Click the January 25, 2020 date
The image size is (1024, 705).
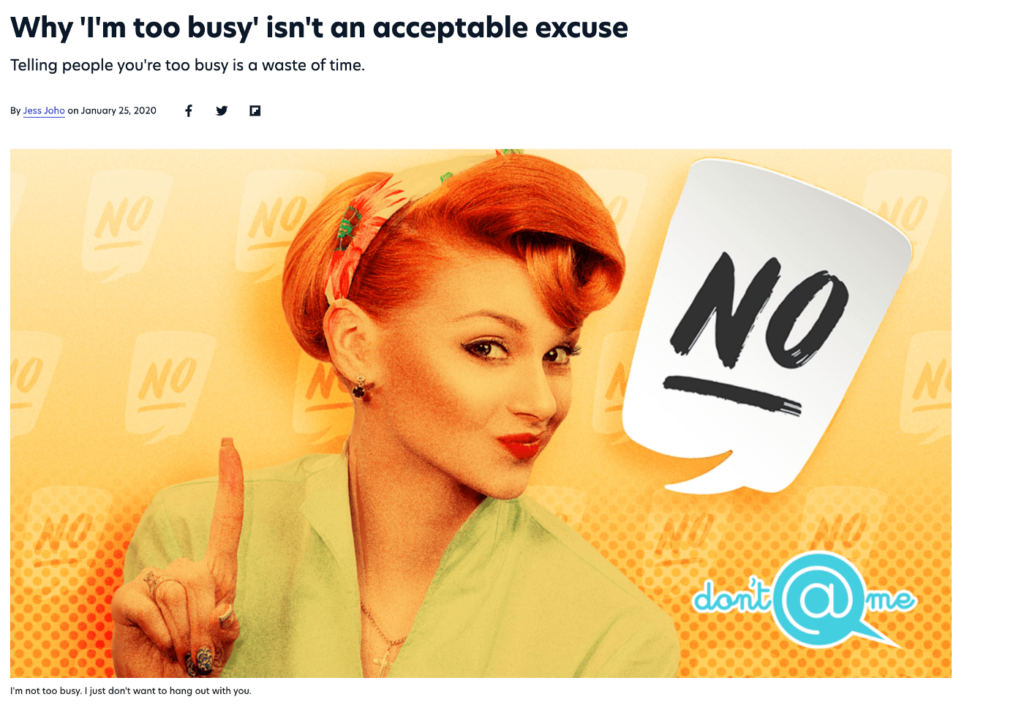click(118, 111)
